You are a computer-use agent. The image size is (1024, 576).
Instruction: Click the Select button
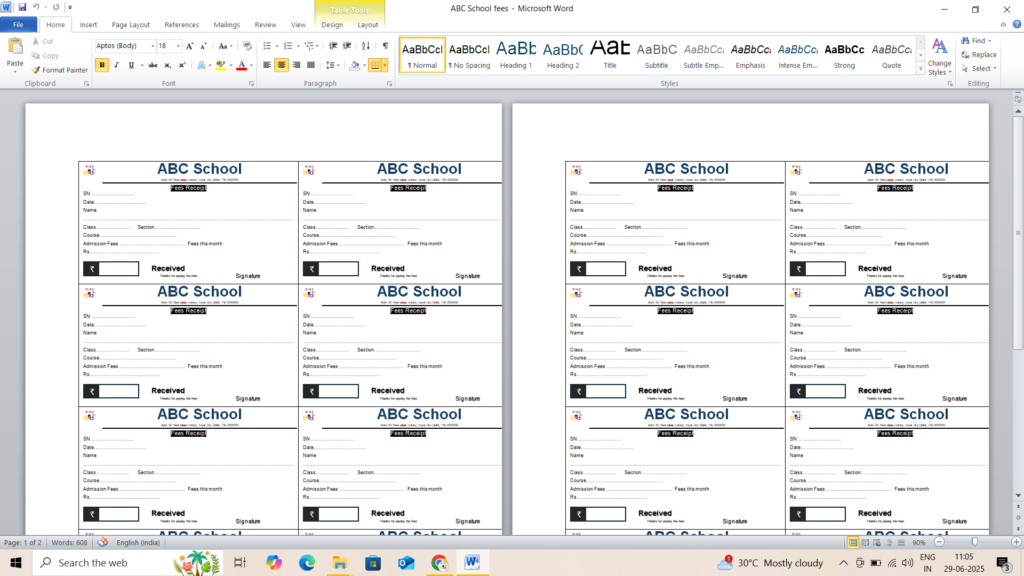tap(979, 69)
